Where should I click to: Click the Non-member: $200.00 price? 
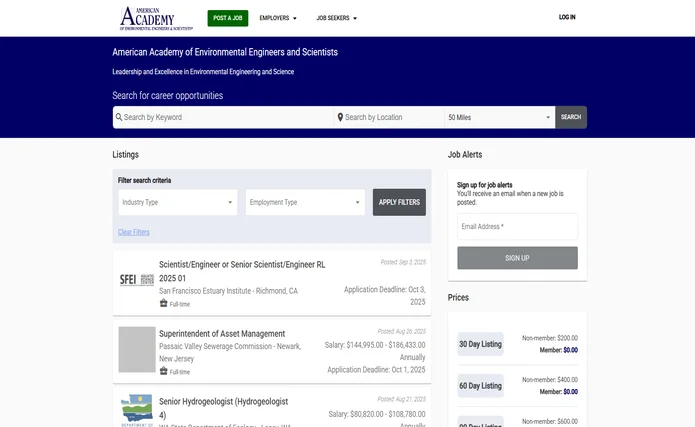pyautogui.click(x=550, y=338)
